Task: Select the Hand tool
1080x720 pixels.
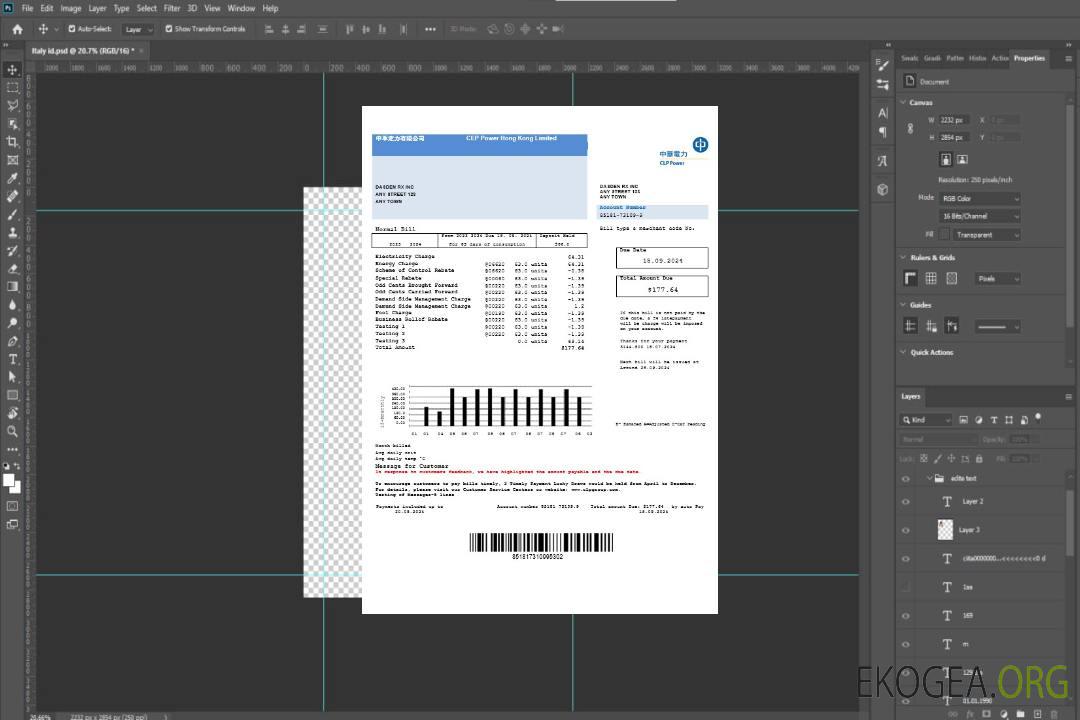Action: [12, 413]
